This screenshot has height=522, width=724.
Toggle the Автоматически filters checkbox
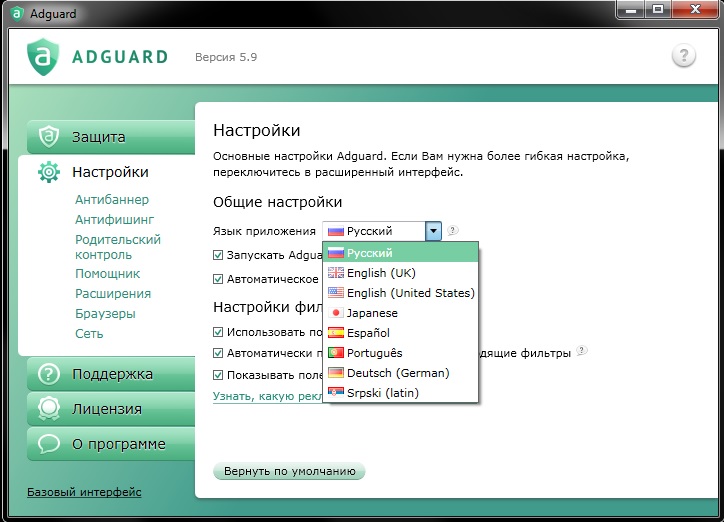point(218,353)
